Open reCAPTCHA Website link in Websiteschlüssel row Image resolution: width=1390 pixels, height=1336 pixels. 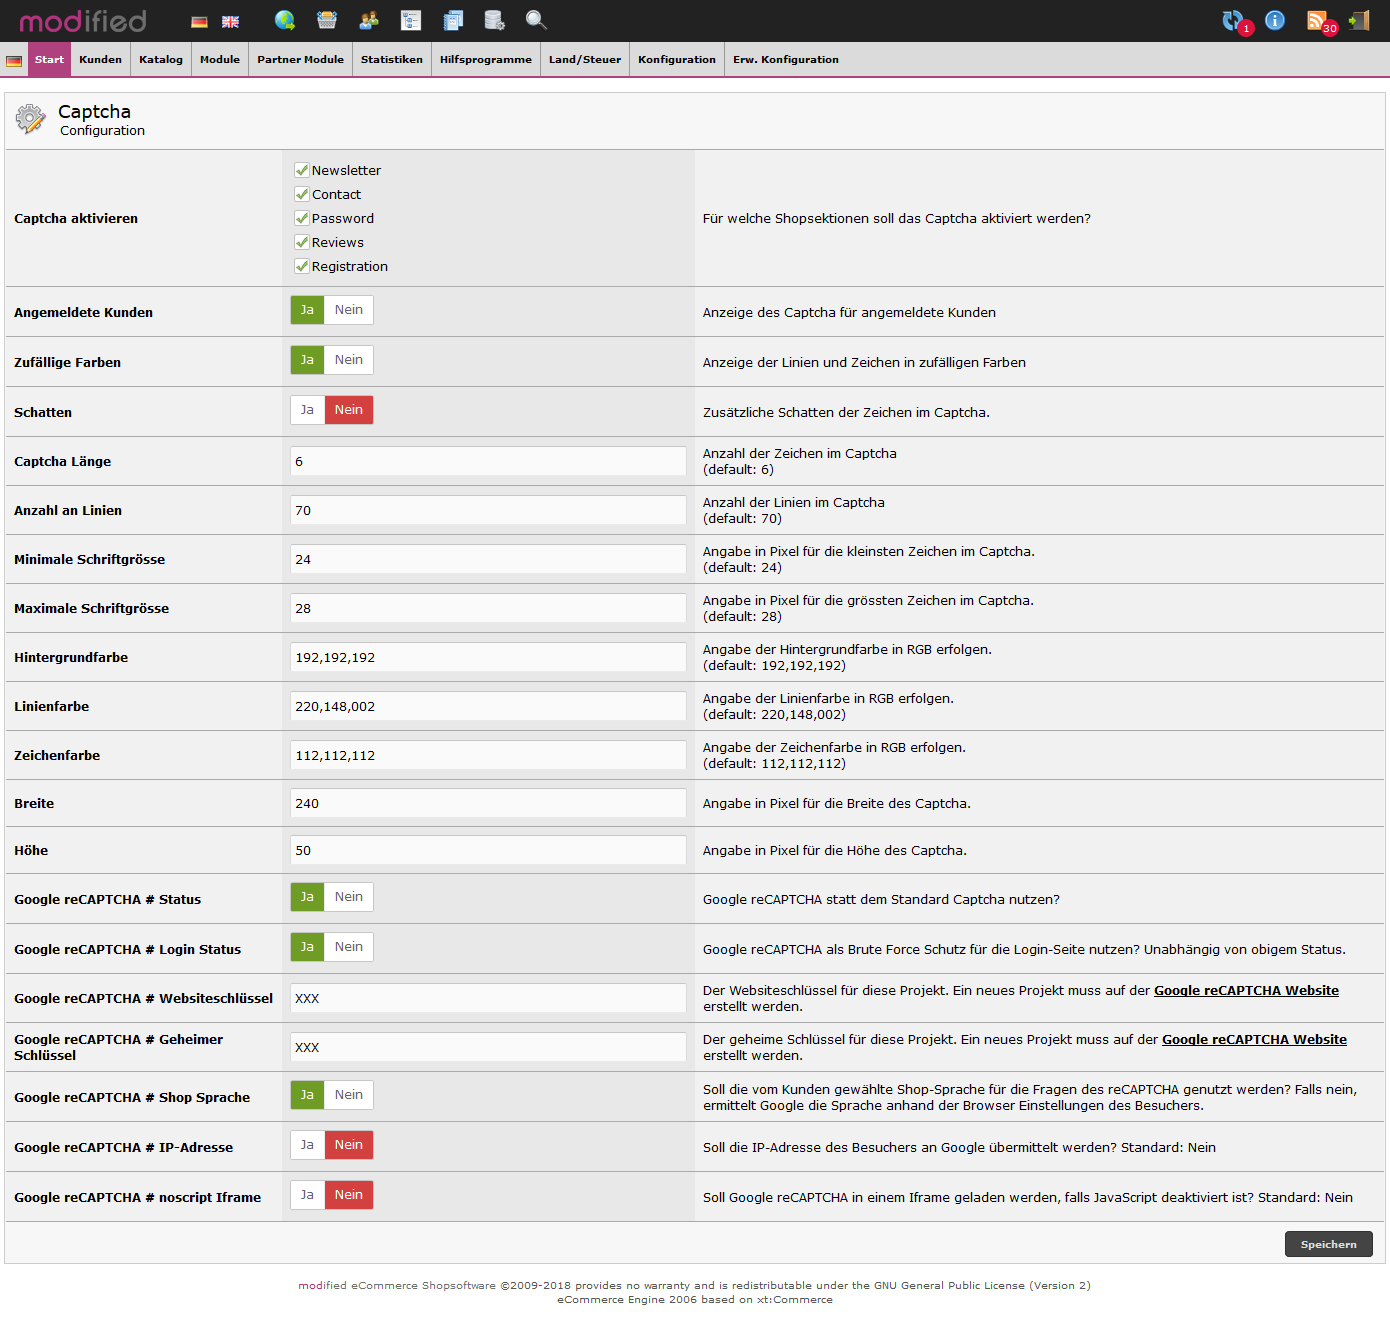1246,991
